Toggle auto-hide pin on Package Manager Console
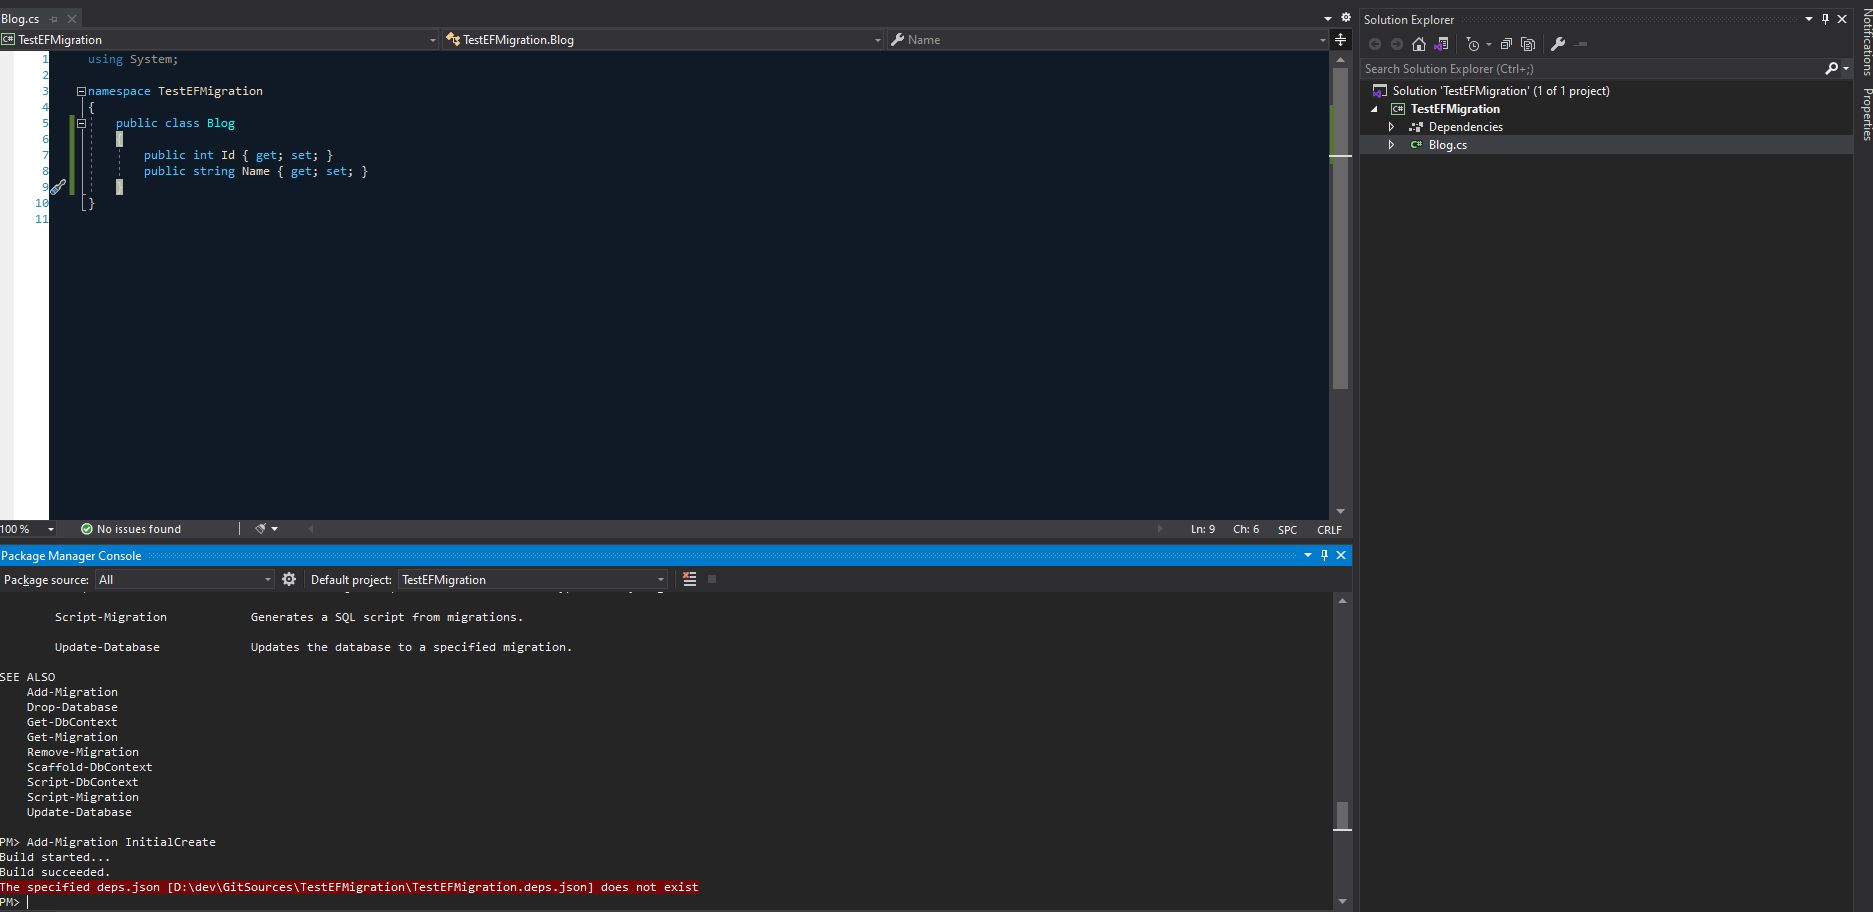1873x912 pixels. coord(1324,555)
